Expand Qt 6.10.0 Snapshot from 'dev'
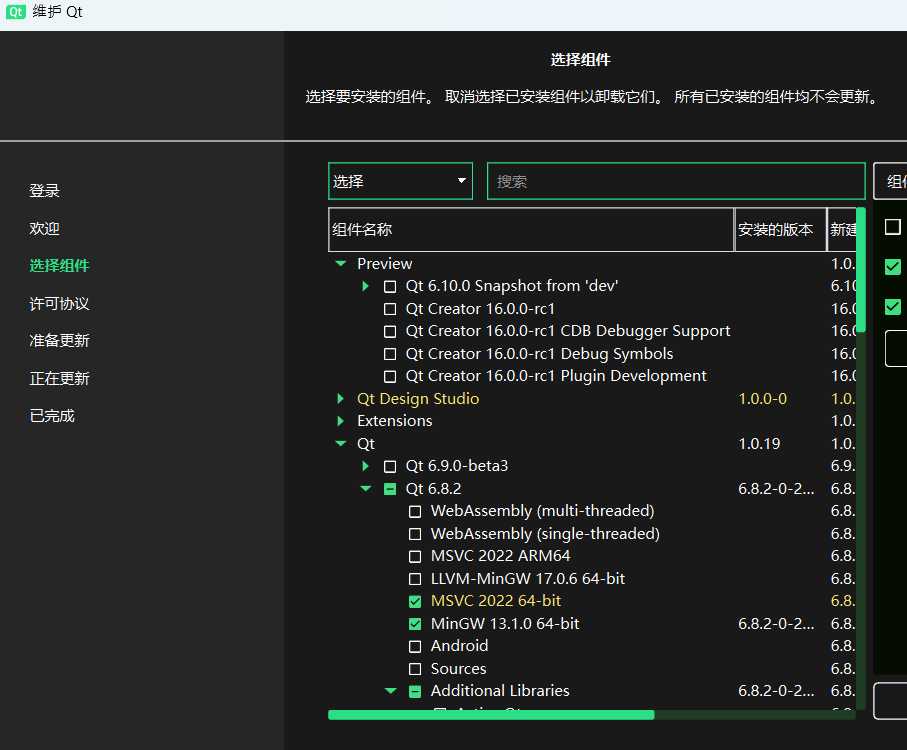This screenshot has width=907, height=750. tap(366, 286)
